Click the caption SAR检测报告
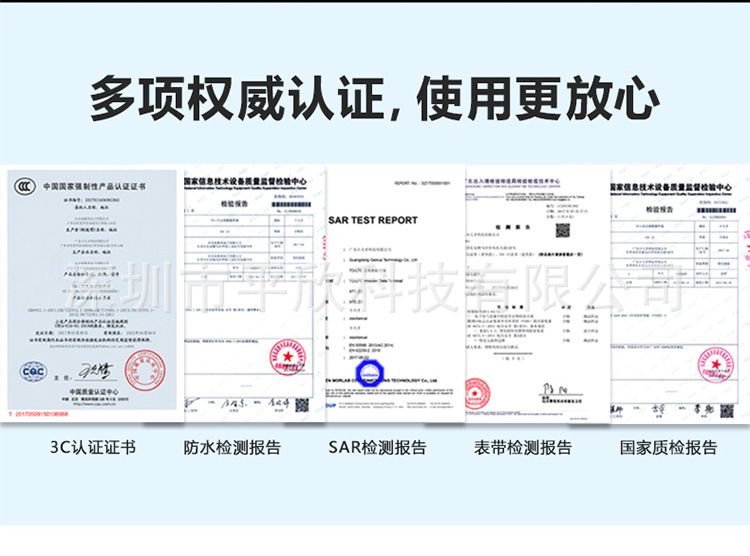The width and height of the screenshot is (750, 556). [377, 447]
